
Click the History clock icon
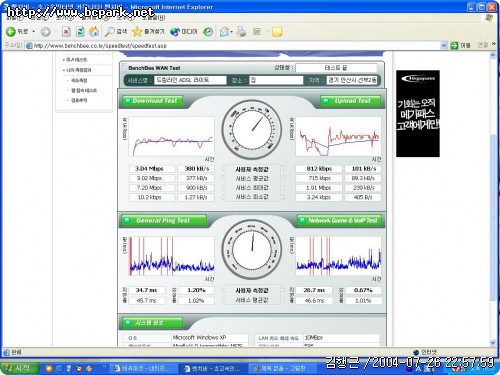point(208,32)
